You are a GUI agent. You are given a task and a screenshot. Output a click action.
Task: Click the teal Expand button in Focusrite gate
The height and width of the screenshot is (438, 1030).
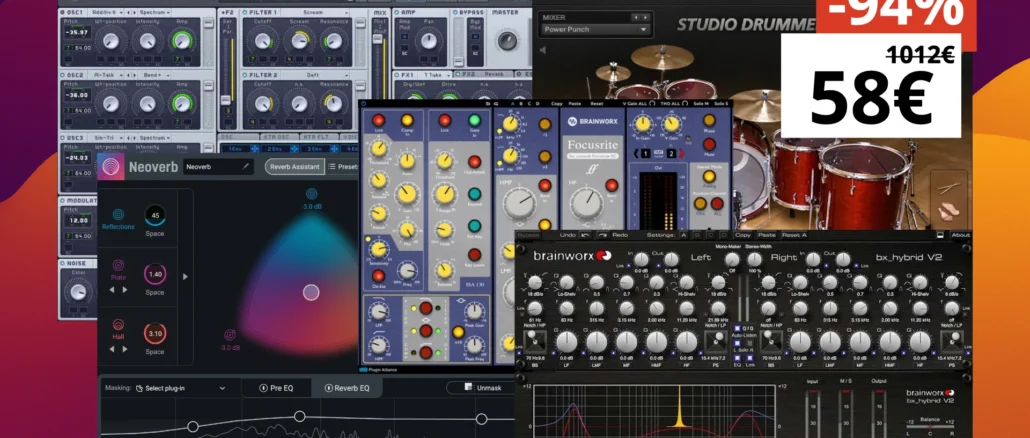[474, 194]
